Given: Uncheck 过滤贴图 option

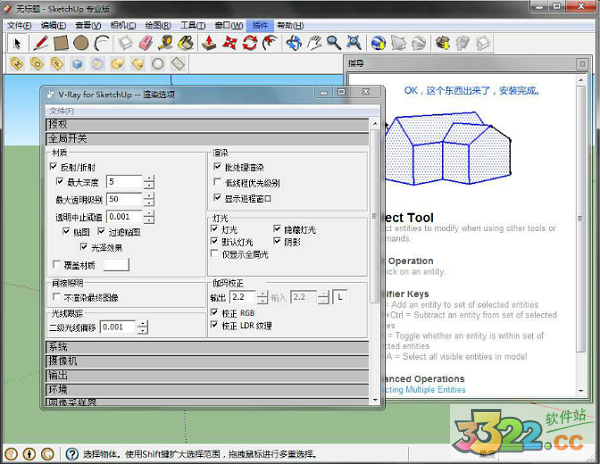Looking at the screenshot, I should pyautogui.click(x=101, y=231).
